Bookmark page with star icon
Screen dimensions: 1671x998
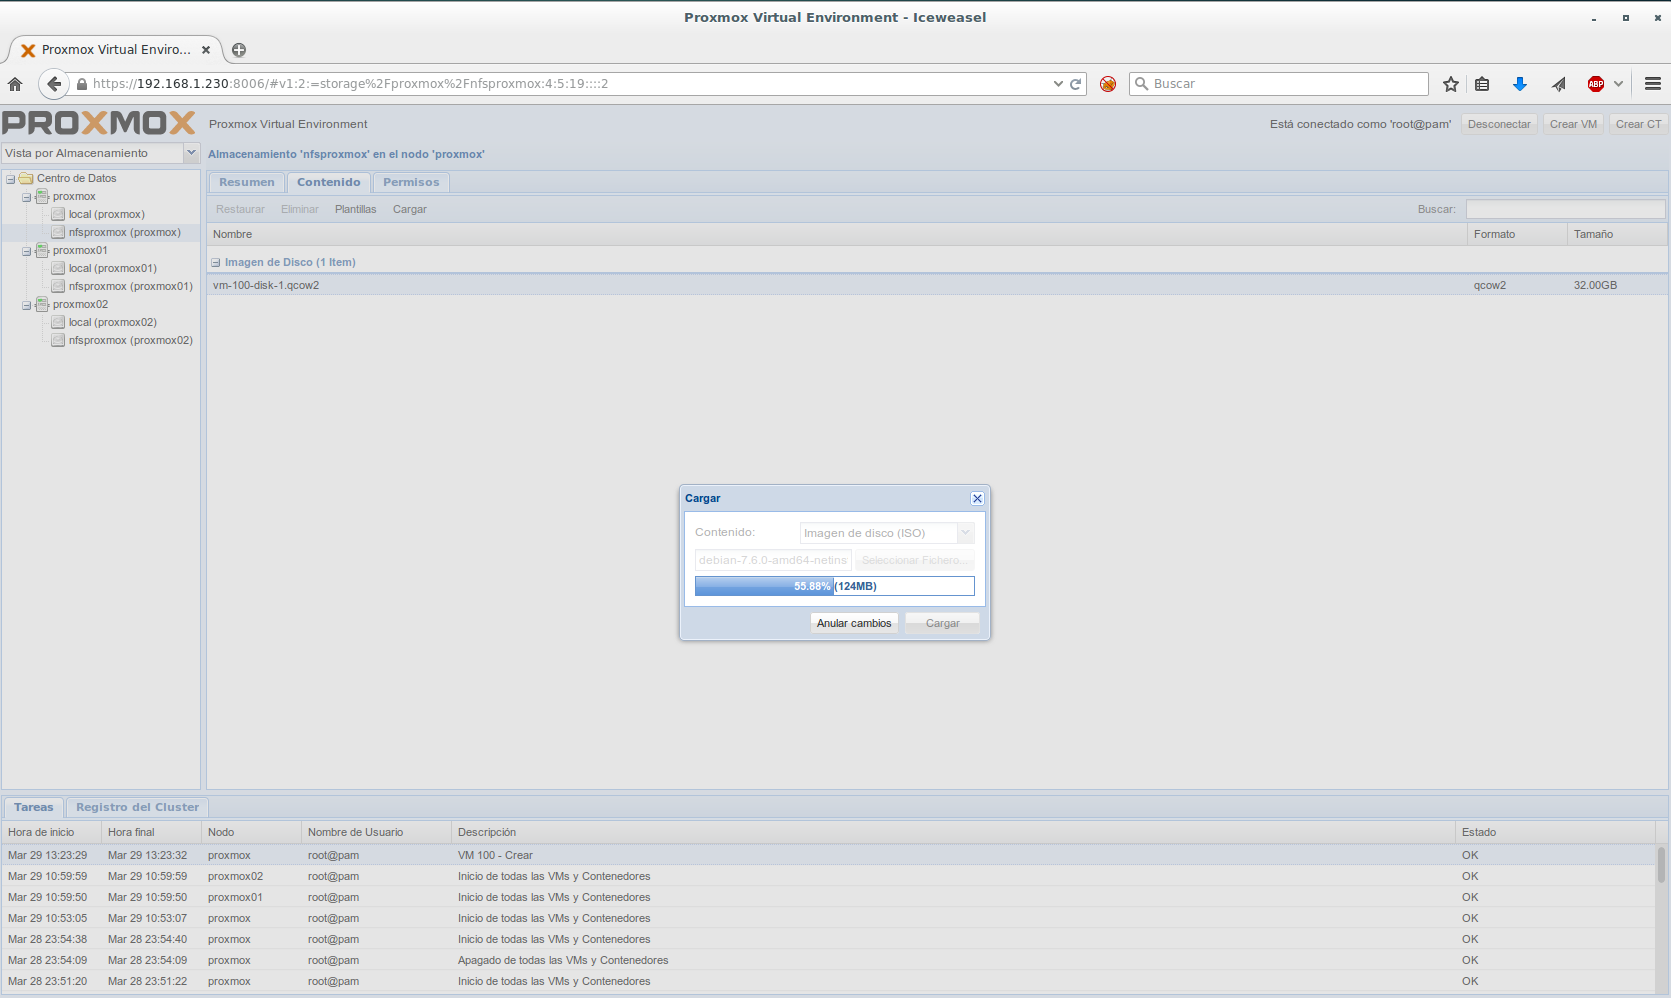pos(1451,84)
